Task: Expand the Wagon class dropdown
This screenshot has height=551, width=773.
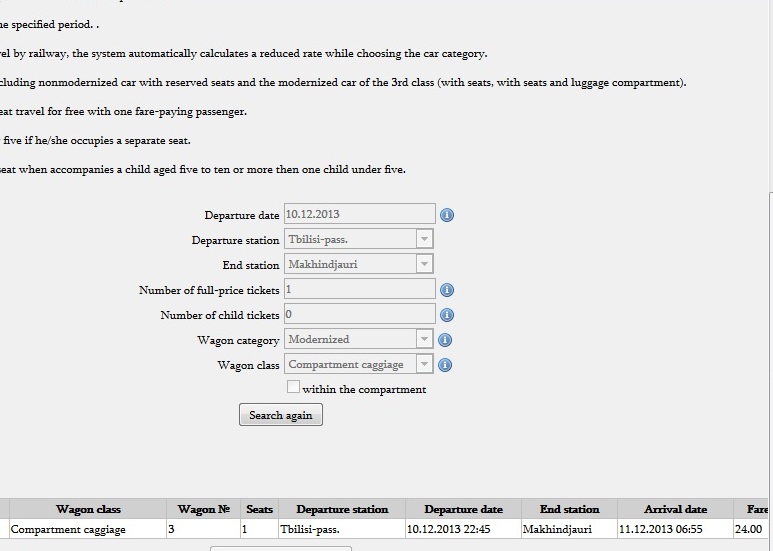Action: (359, 364)
